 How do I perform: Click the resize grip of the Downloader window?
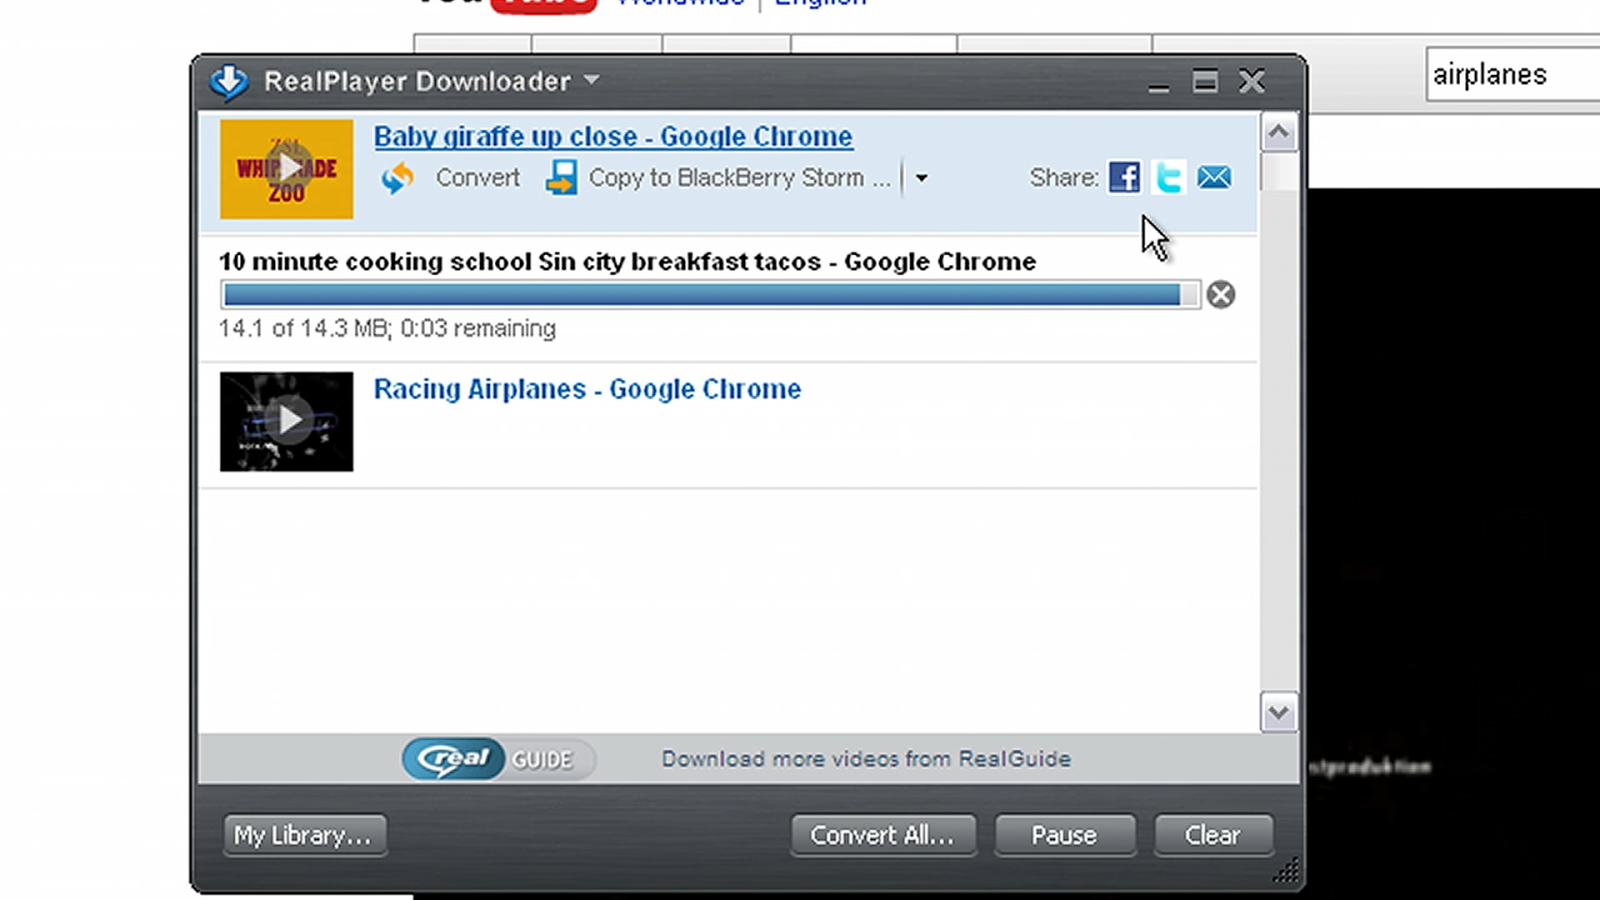coord(1286,870)
